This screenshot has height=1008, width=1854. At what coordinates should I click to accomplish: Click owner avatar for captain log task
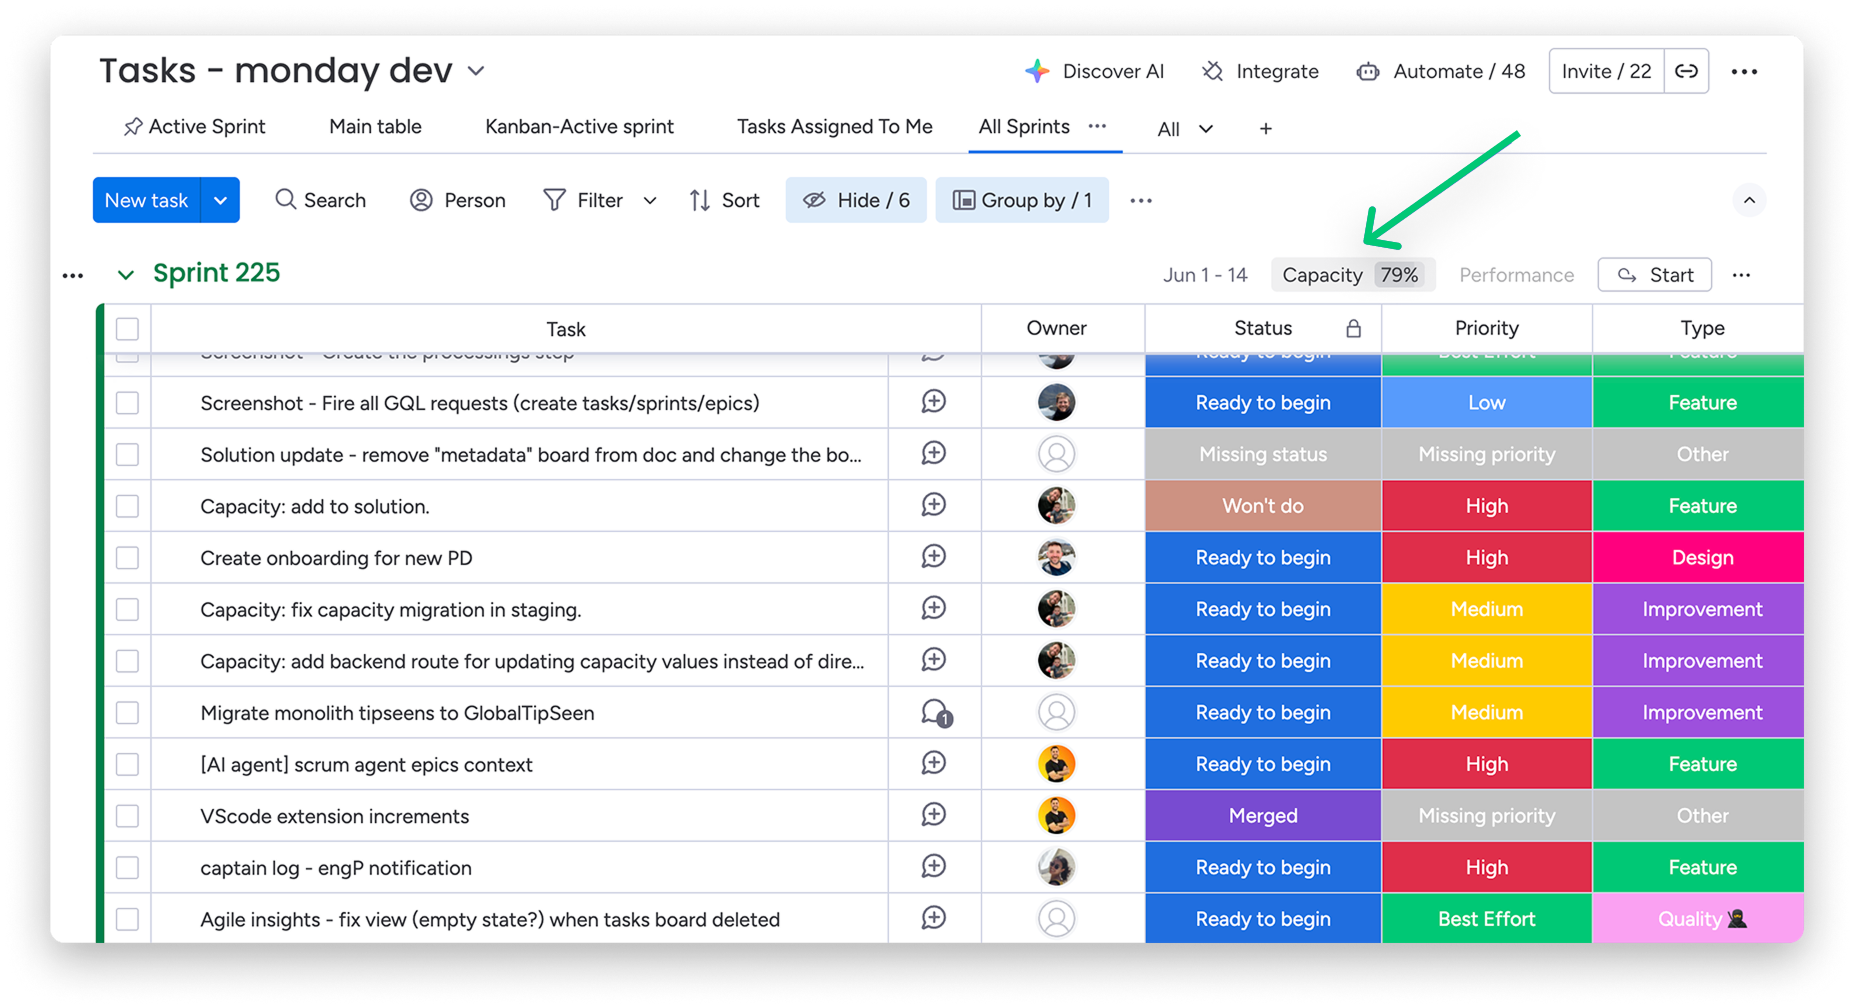coord(1056,867)
